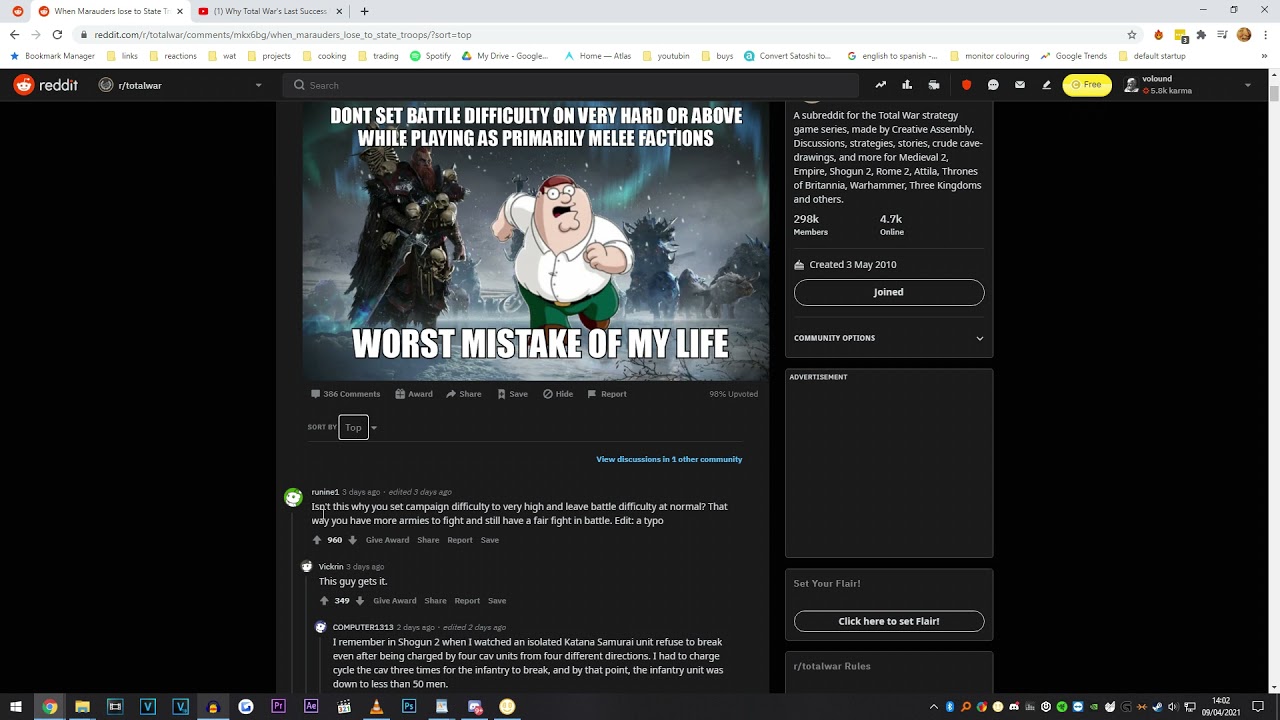The width and height of the screenshot is (1280, 720).
Task: Save the post
Action: (512, 394)
